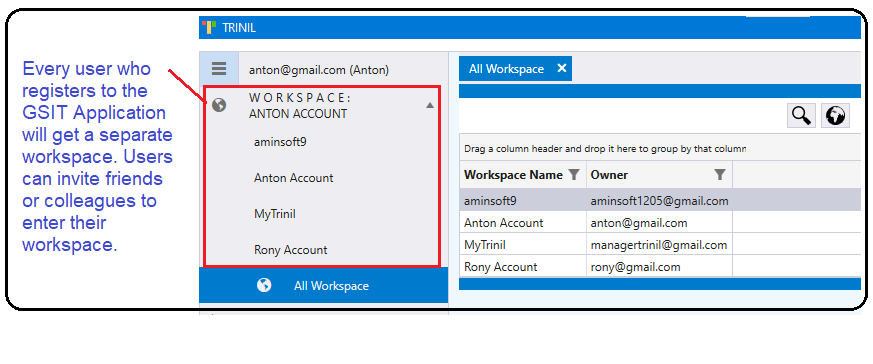This screenshot has height=364, width=873.
Task: Select aminsoft1205@gmail.com owner cell
Action: pyautogui.click(x=659, y=201)
